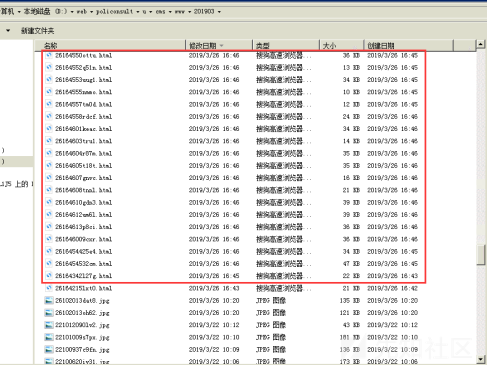Go to the www folder in the path
488x366 pixels.
coord(180,12)
